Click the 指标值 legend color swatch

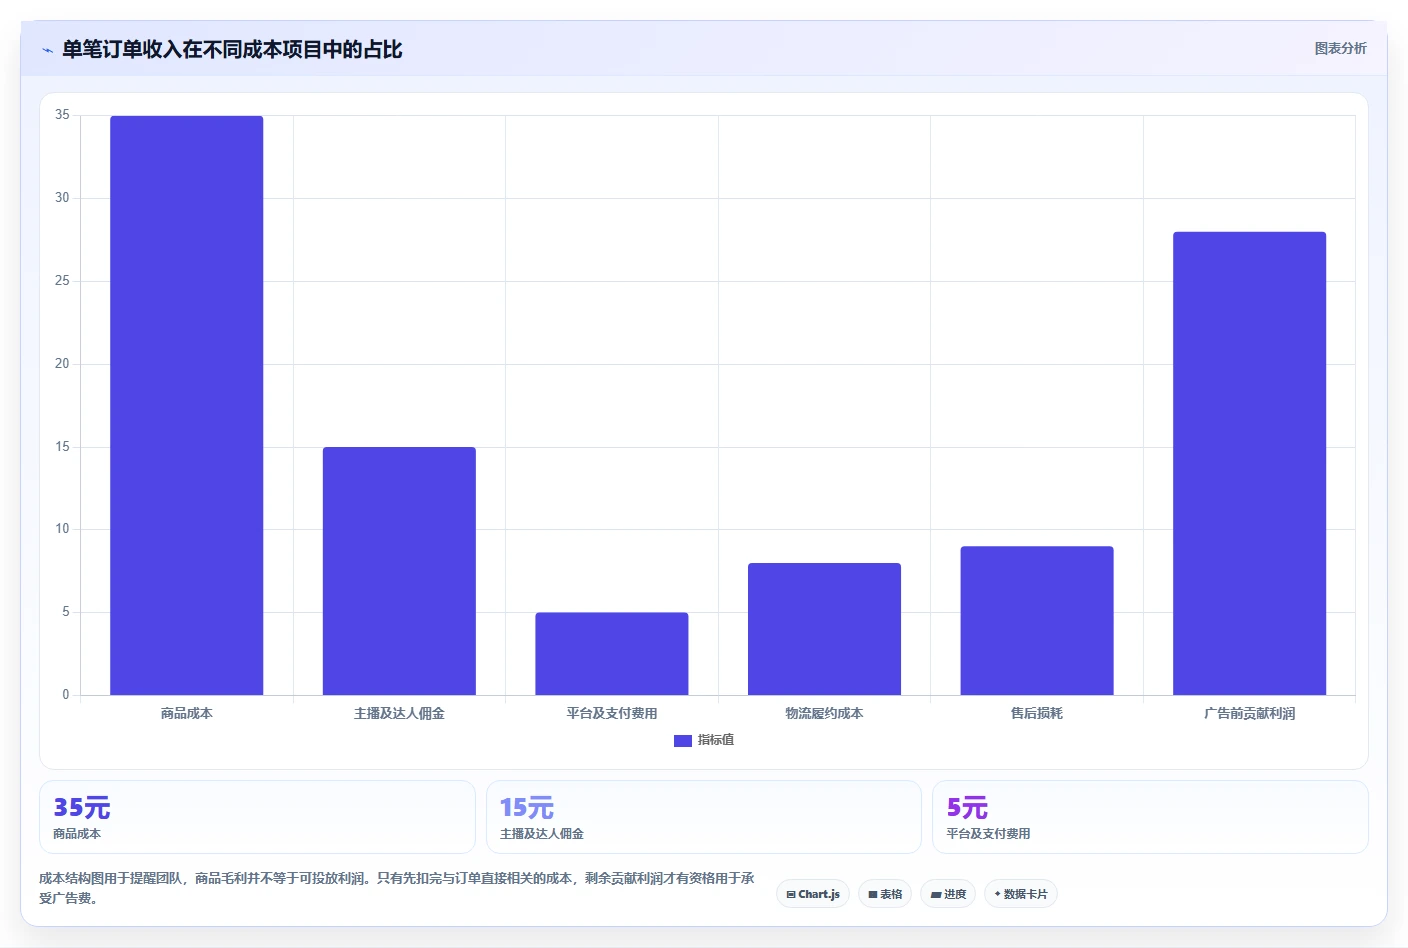click(683, 741)
